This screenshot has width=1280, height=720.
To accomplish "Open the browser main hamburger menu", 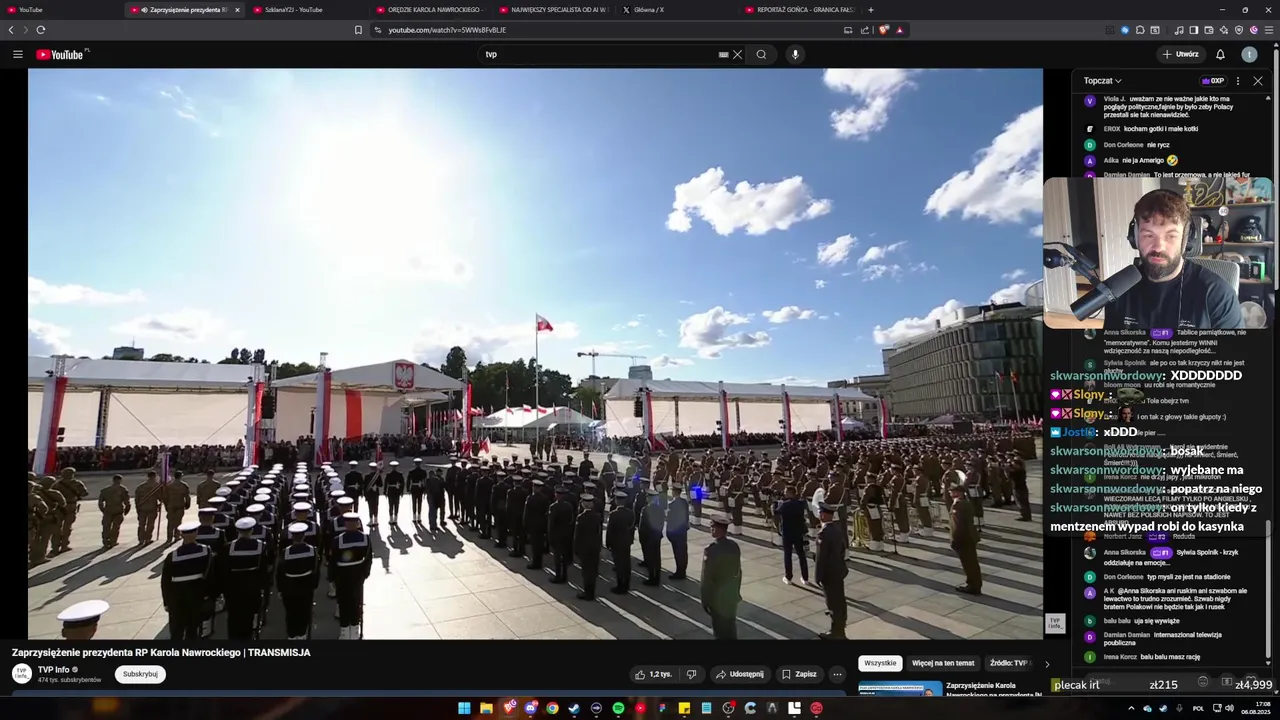I will [x=1270, y=30].
